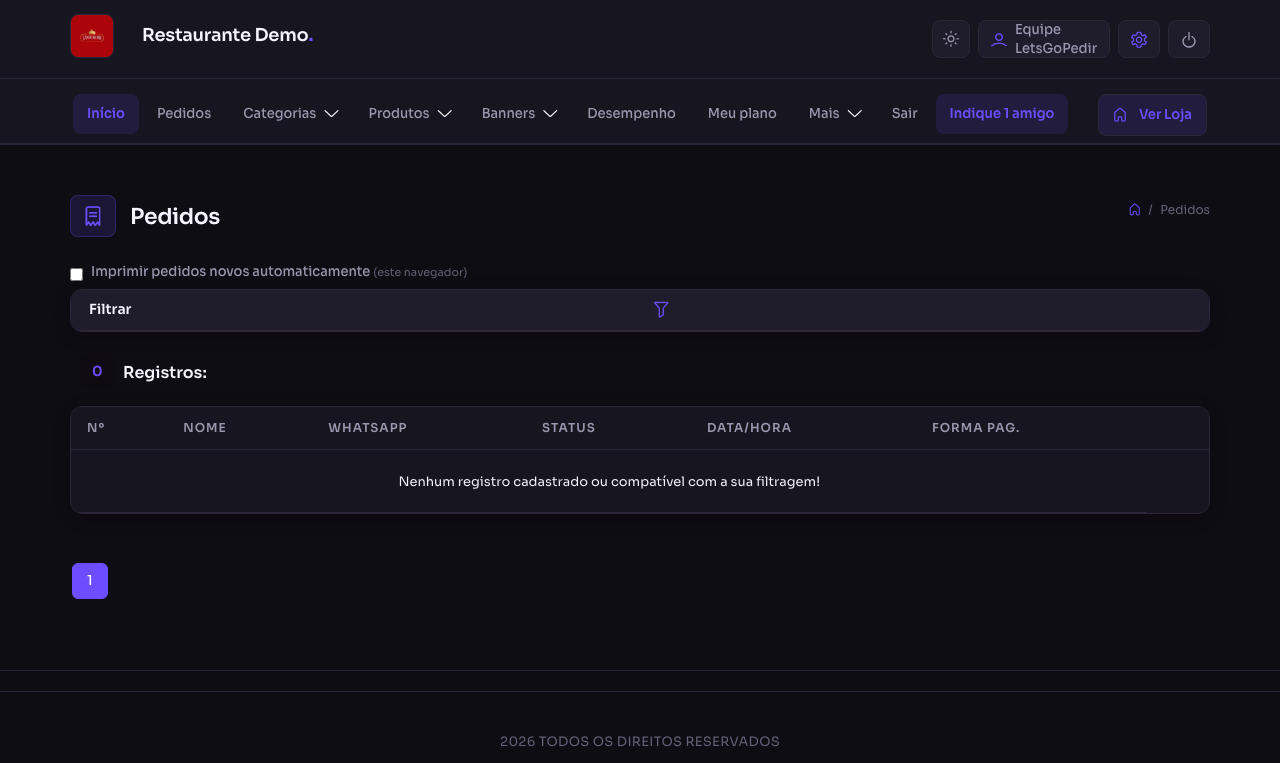Click the FORMA PAG. column header
The width and height of the screenshot is (1280, 763).
(x=976, y=428)
